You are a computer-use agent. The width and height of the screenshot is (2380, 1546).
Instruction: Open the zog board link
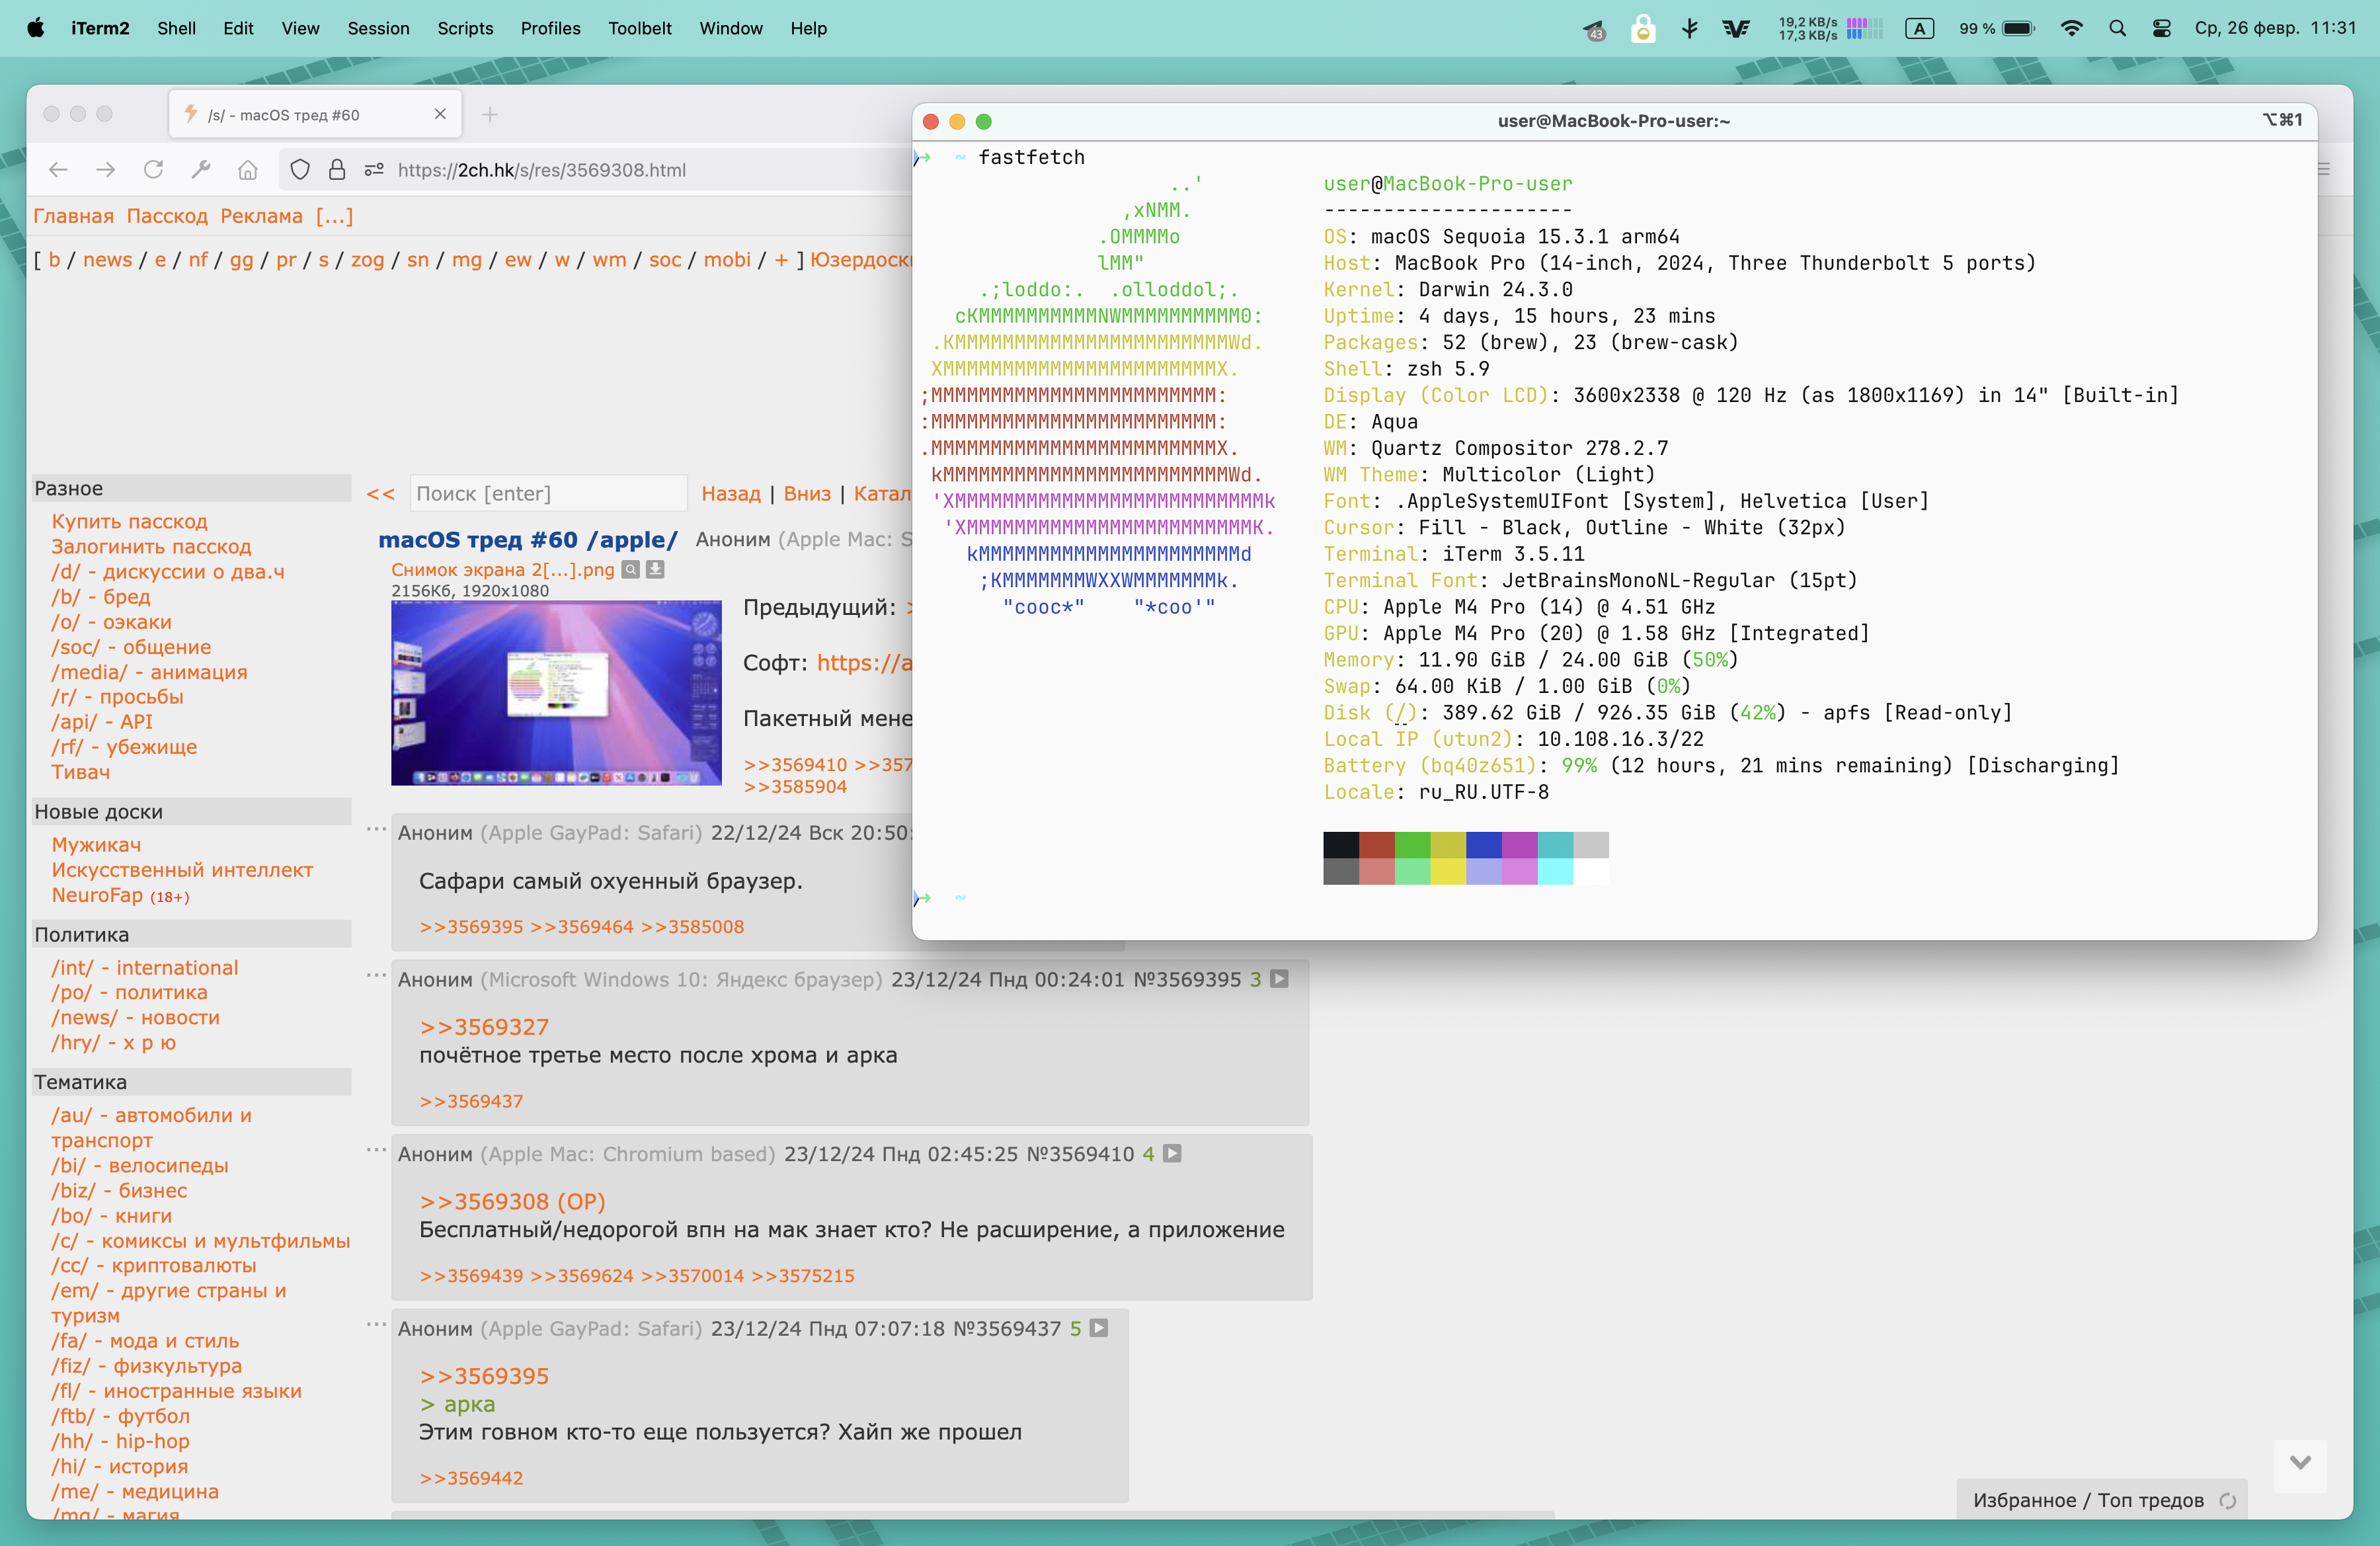click(x=367, y=260)
